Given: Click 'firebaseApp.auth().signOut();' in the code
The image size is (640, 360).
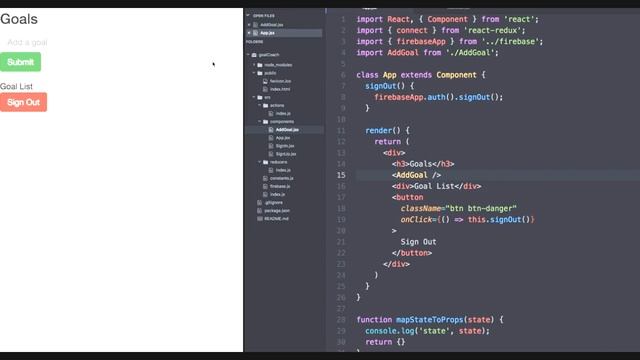Looking at the screenshot, I should [439, 97].
